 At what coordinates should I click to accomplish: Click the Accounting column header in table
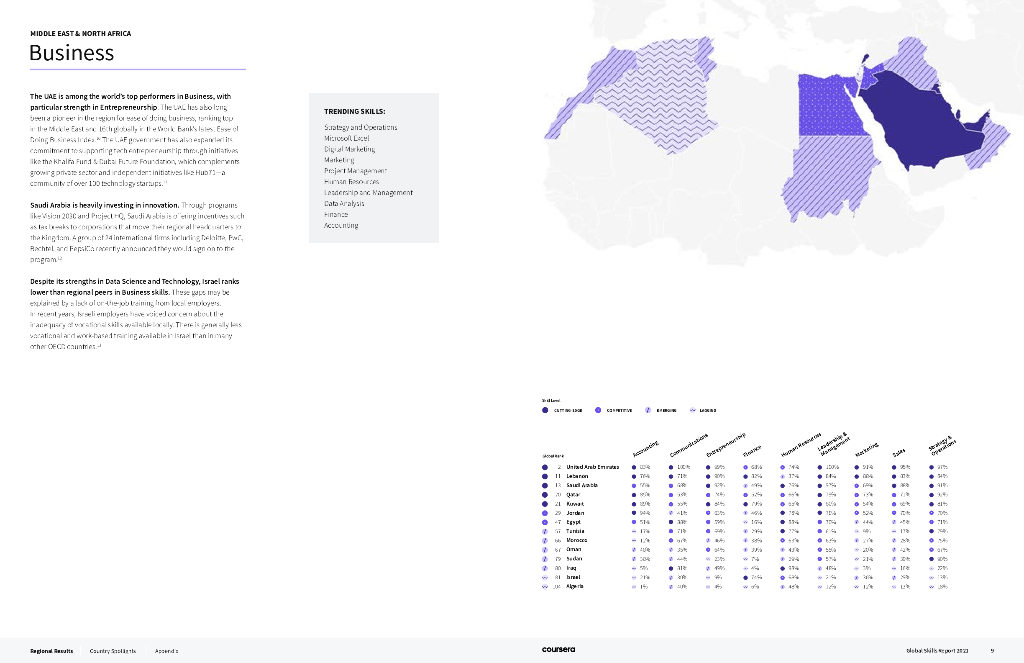645,449
